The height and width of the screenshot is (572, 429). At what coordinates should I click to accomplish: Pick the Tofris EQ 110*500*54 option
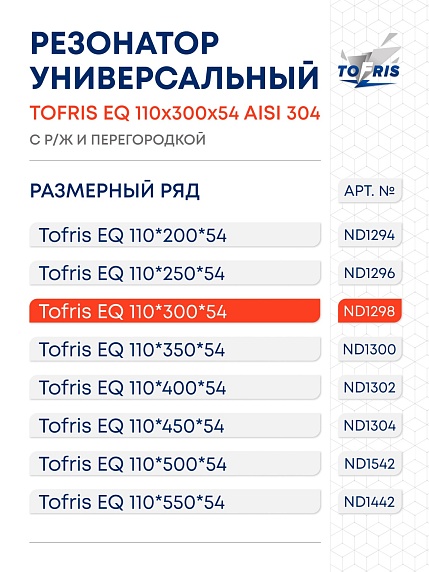[x=175, y=464]
